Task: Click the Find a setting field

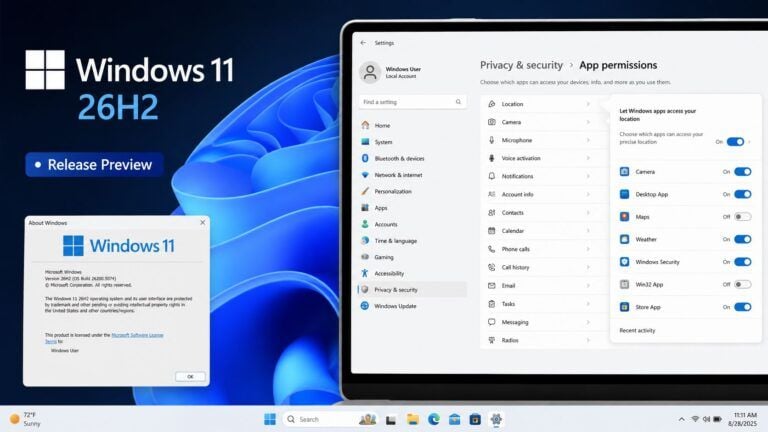Action: [x=412, y=102]
